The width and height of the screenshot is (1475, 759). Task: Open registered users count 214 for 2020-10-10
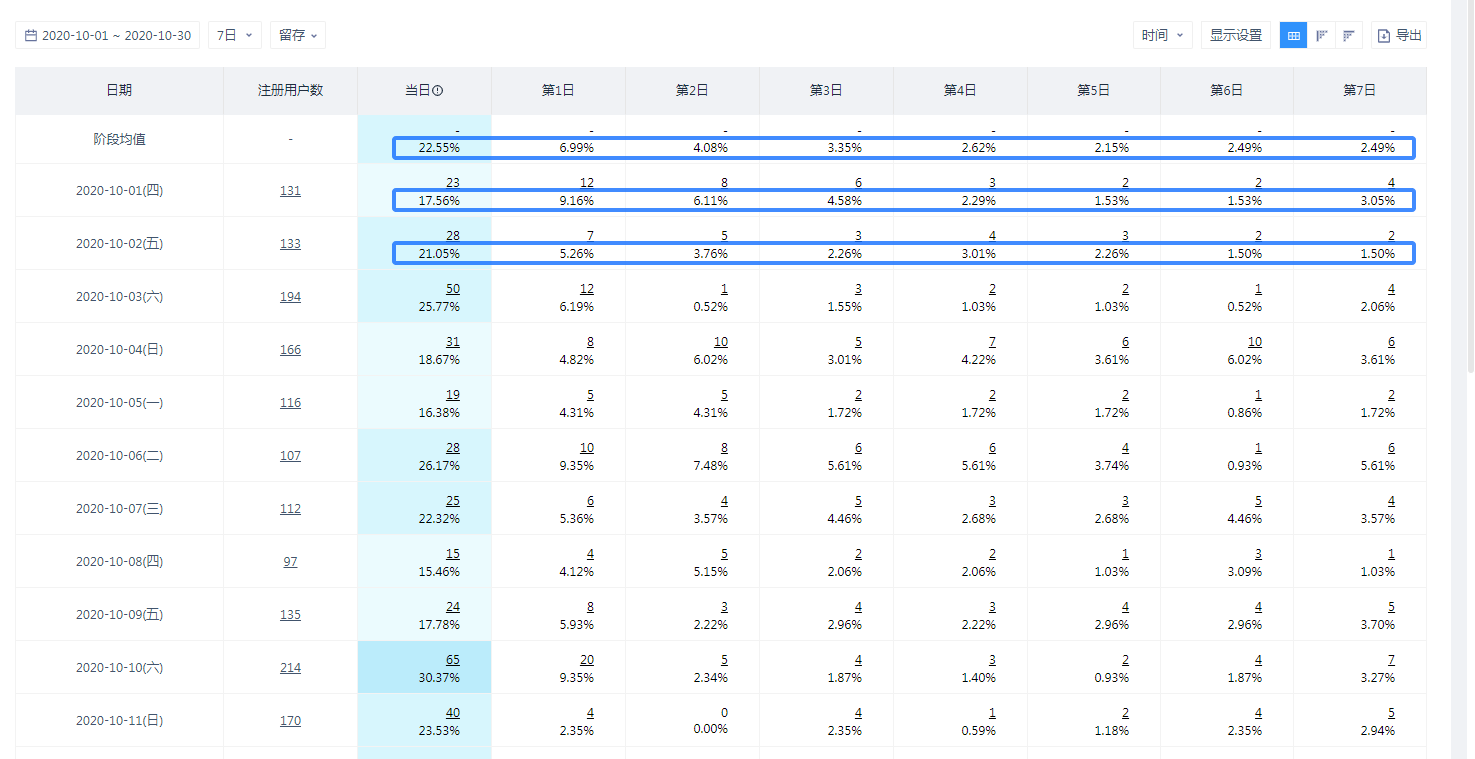(x=290, y=668)
